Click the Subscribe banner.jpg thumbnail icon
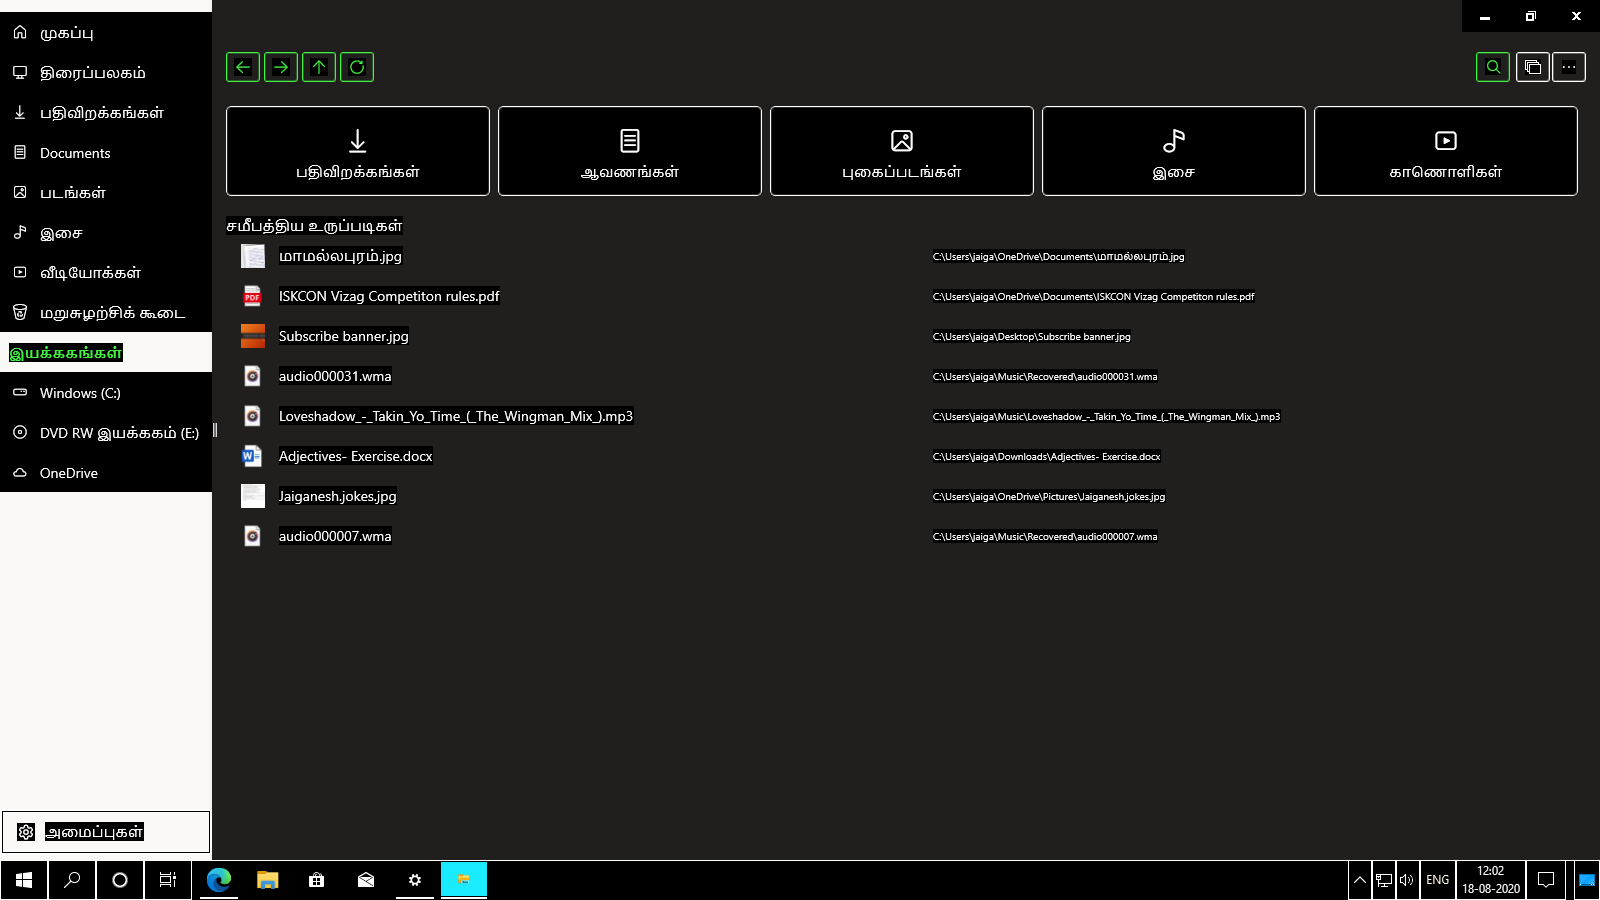The height and width of the screenshot is (900, 1600). tap(253, 336)
